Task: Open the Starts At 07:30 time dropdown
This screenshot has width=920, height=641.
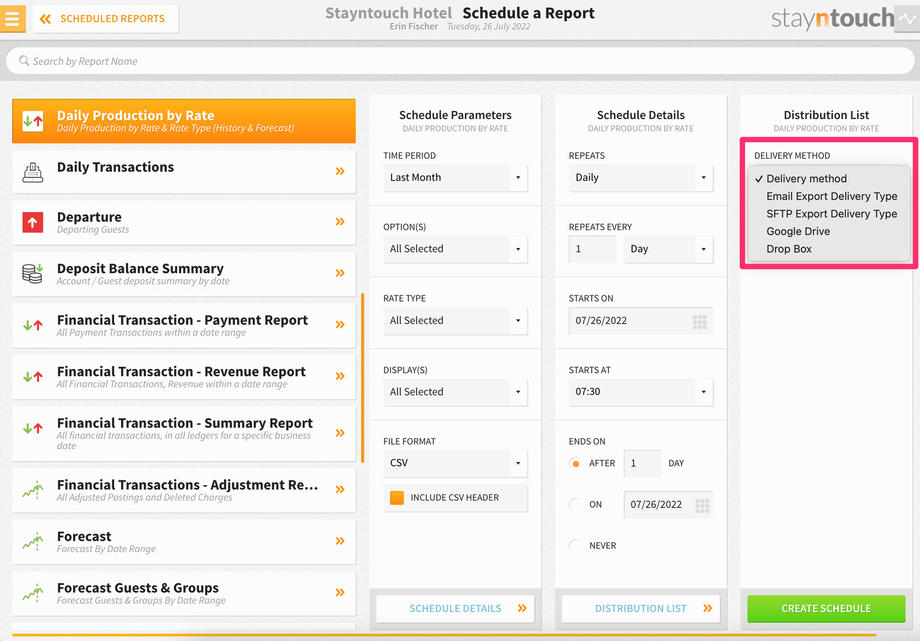Action: tap(641, 392)
